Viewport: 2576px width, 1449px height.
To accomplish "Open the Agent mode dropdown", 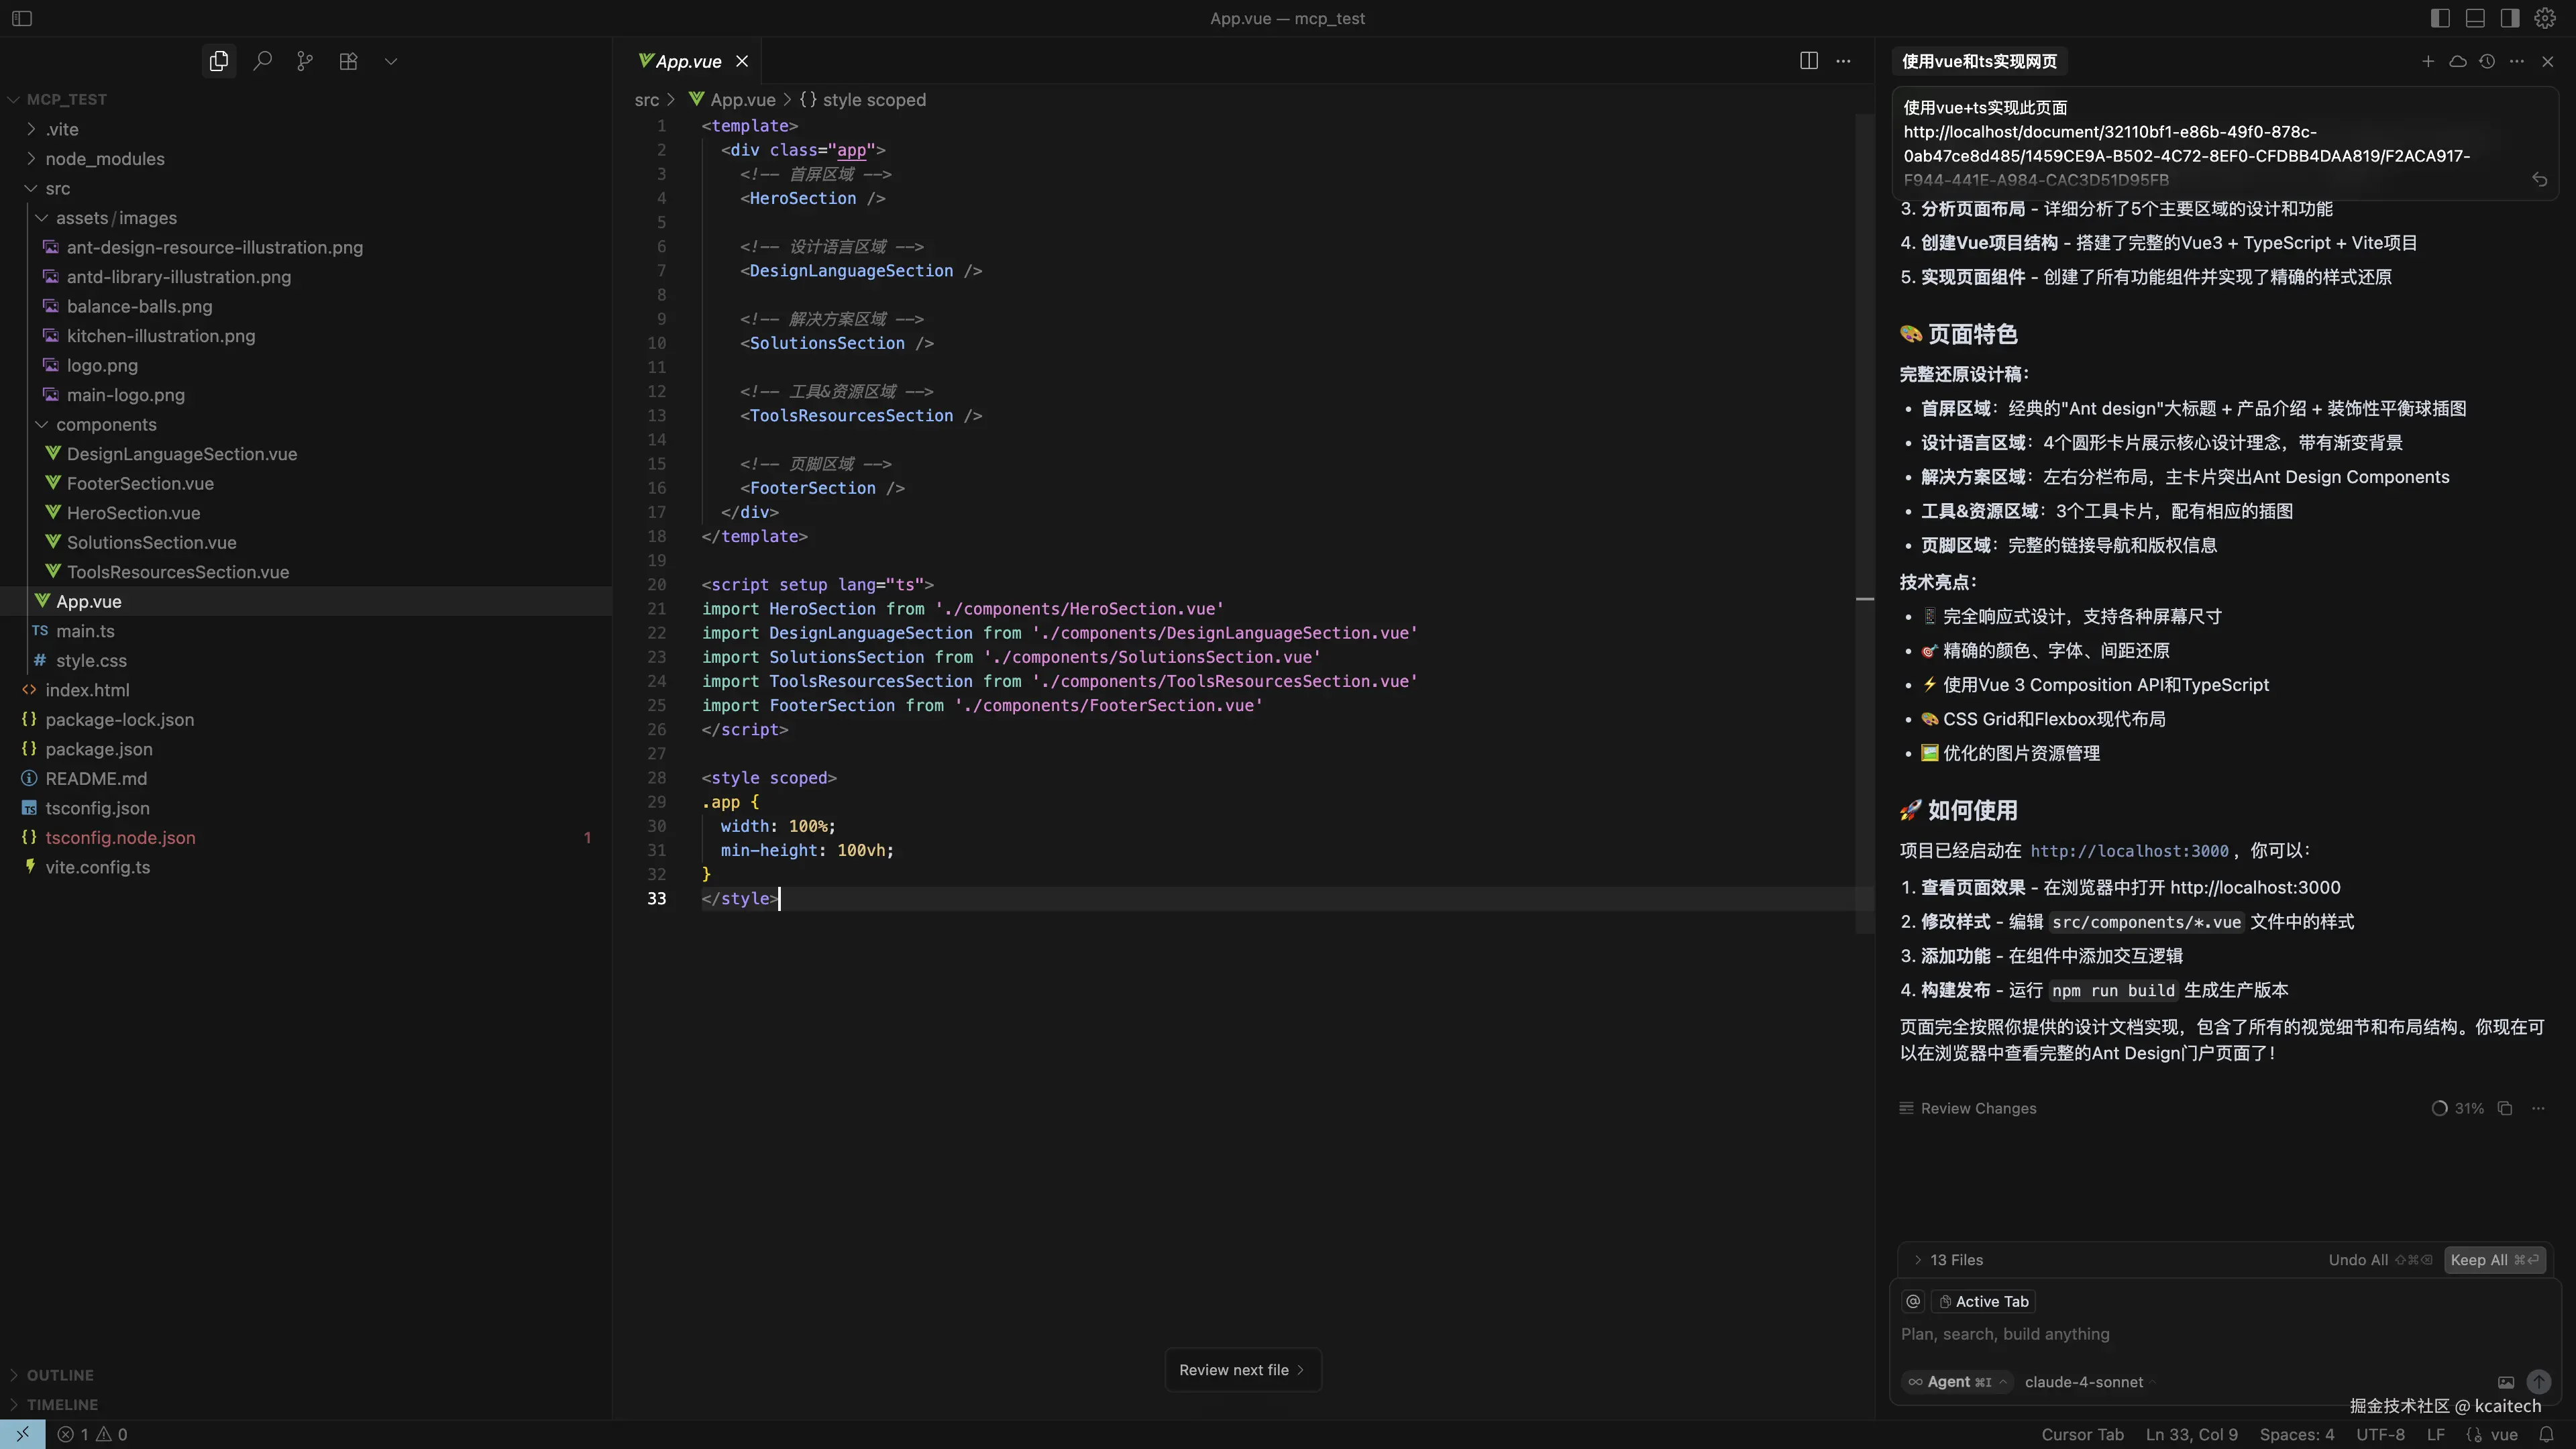I will [x=1957, y=1382].
